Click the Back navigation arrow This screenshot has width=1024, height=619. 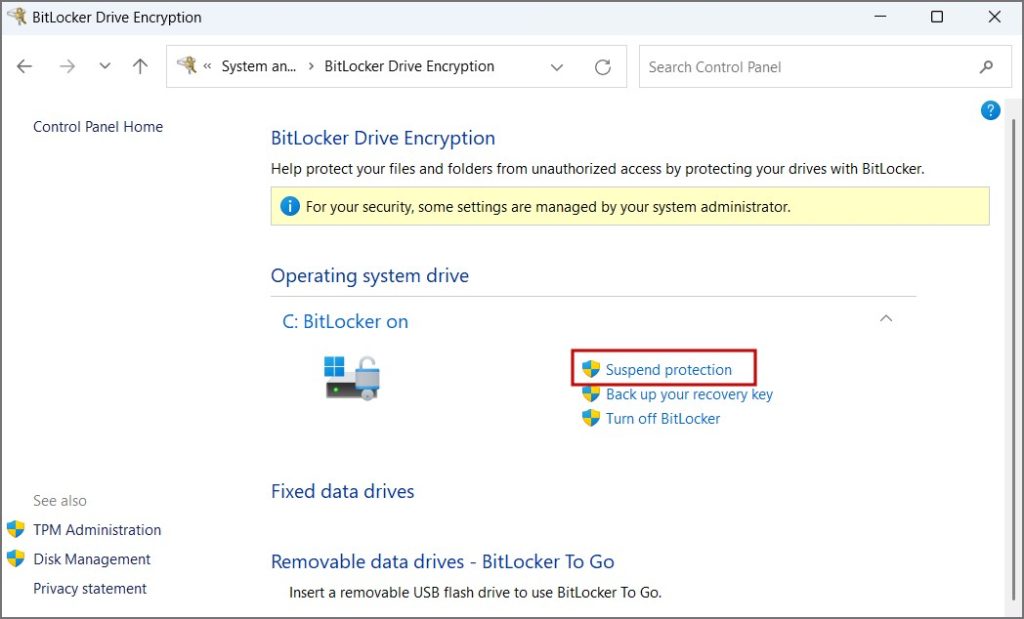(x=25, y=67)
